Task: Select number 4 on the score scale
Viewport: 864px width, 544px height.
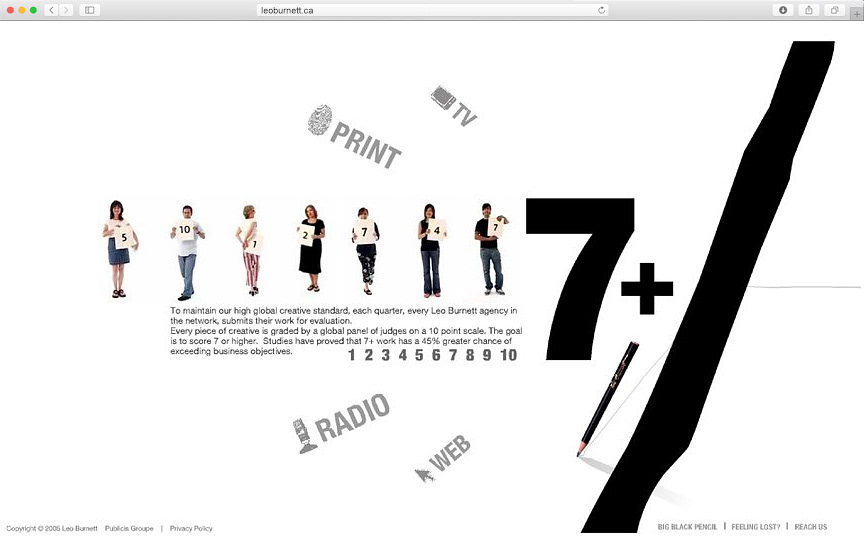Action: [x=403, y=355]
